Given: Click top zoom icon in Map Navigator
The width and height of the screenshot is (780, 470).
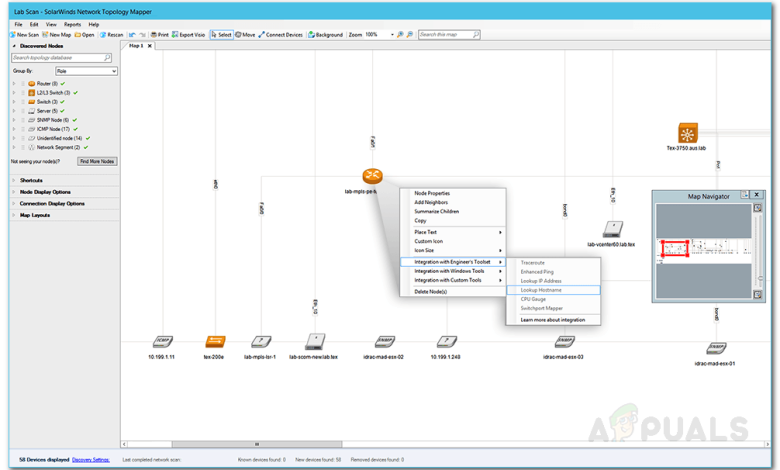Looking at the screenshot, I should [x=758, y=208].
